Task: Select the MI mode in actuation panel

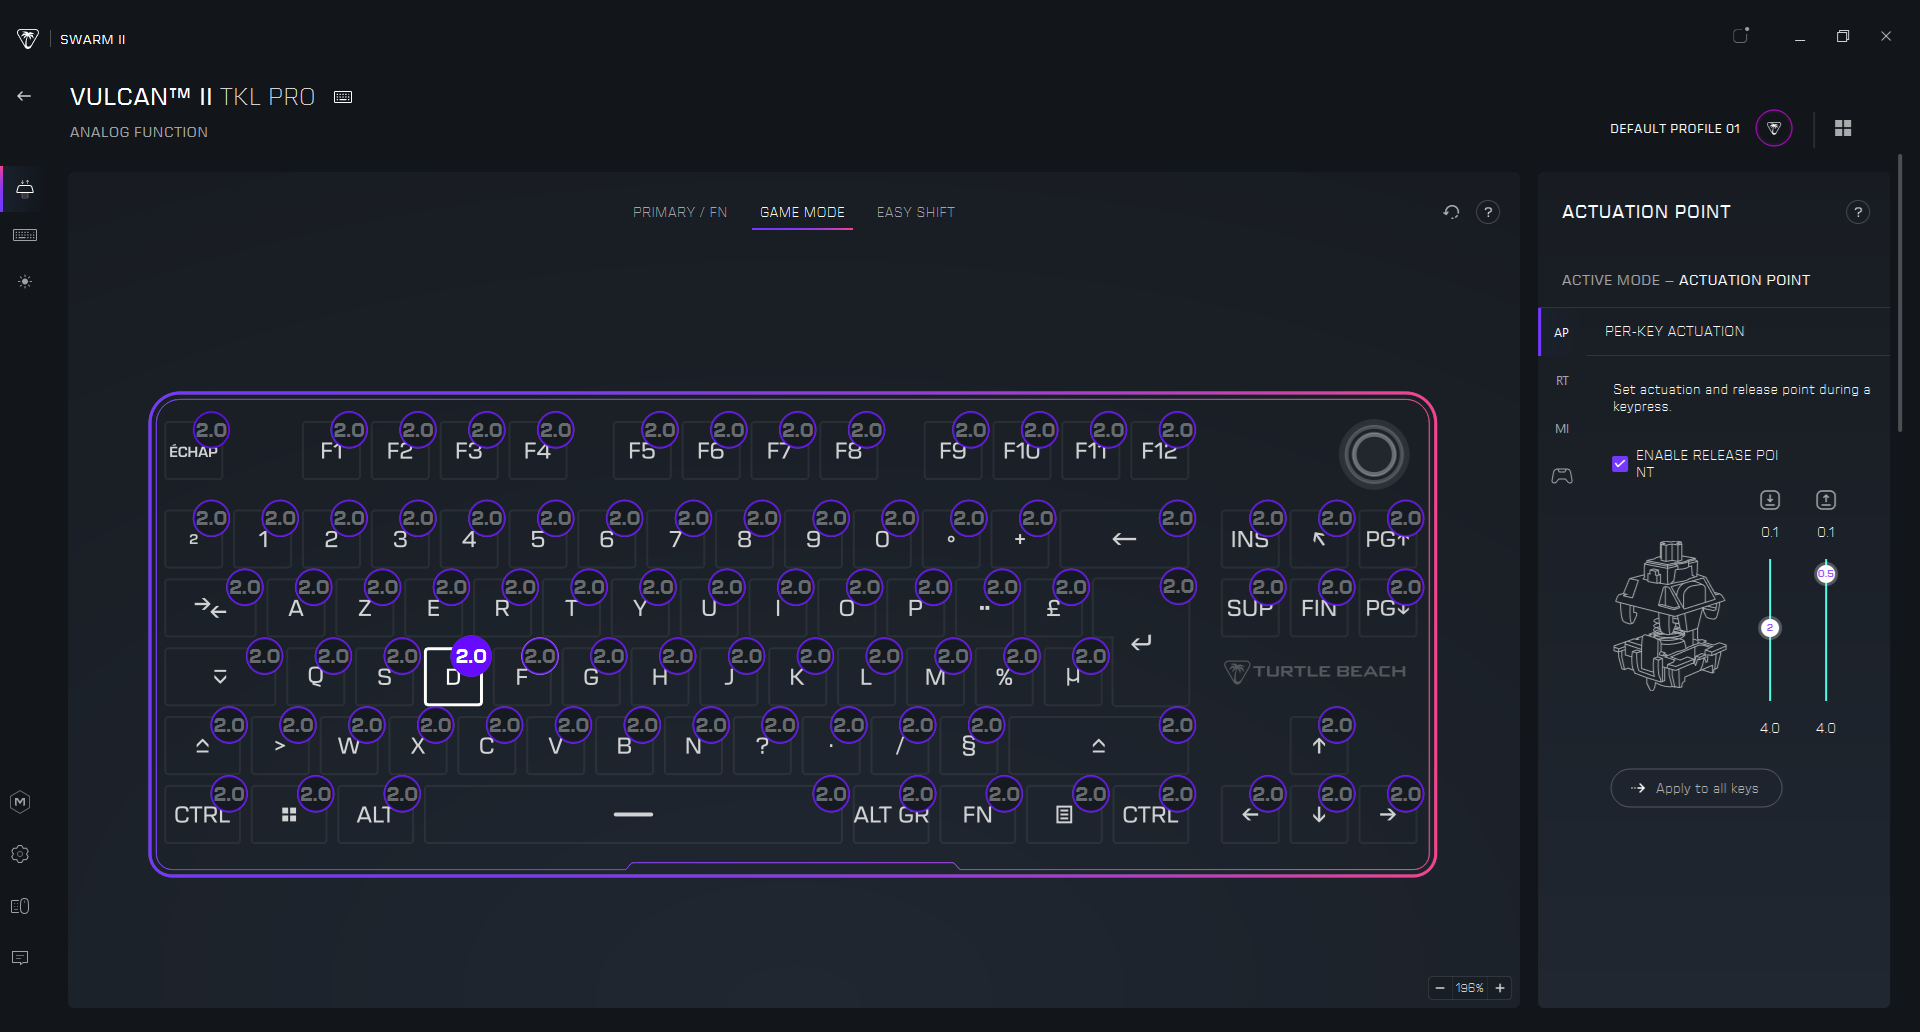Action: pos(1562,428)
